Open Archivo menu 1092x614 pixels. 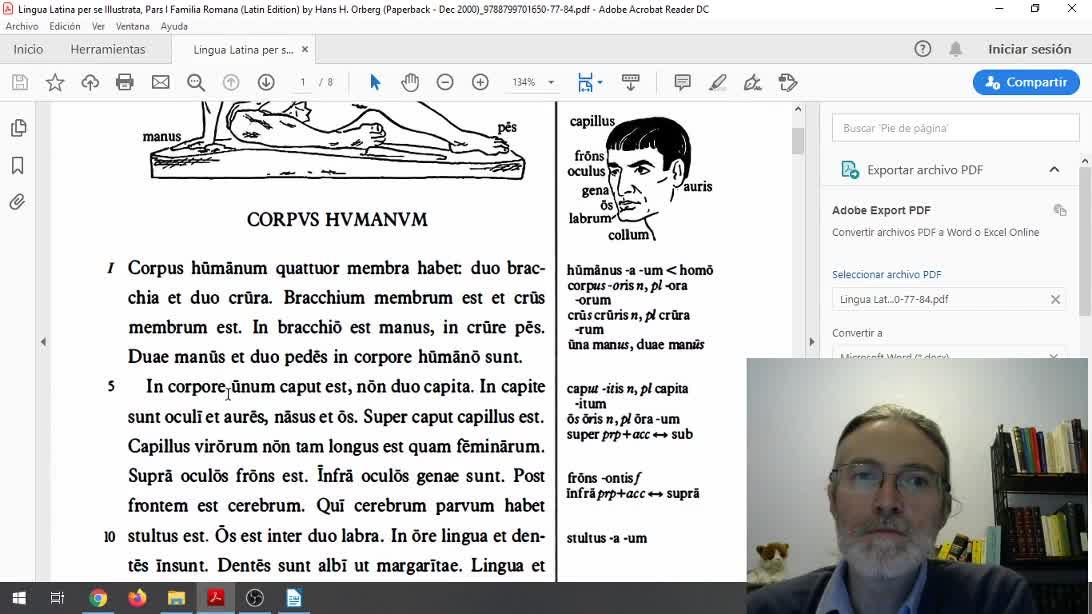tap(22, 26)
